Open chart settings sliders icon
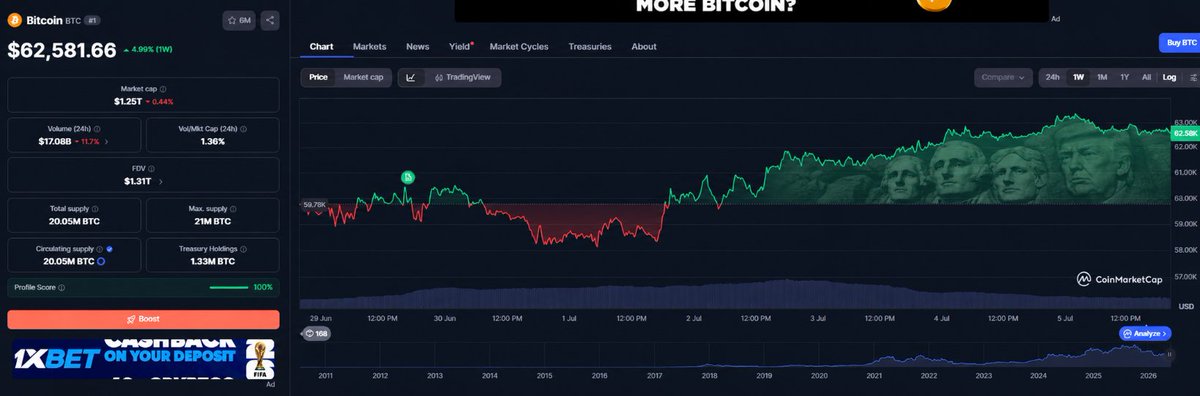Viewport: 1200px width, 396px height. coord(1193,77)
